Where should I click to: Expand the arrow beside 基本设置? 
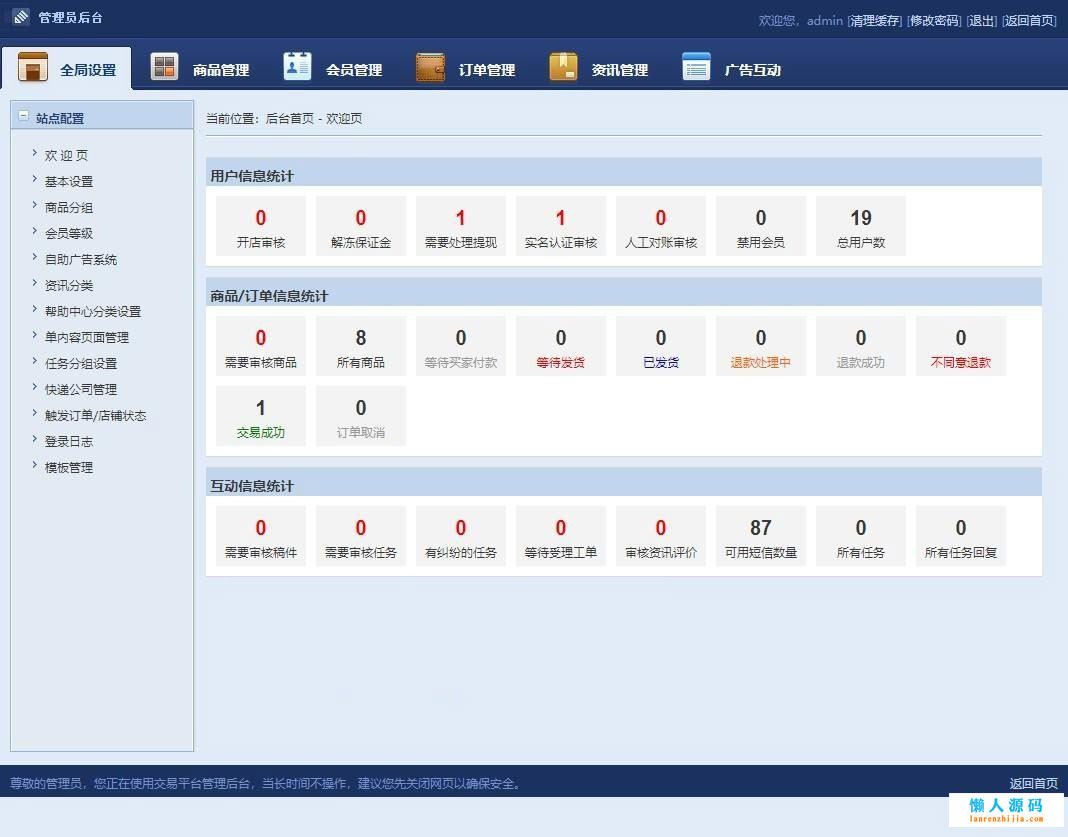click(35, 180)
